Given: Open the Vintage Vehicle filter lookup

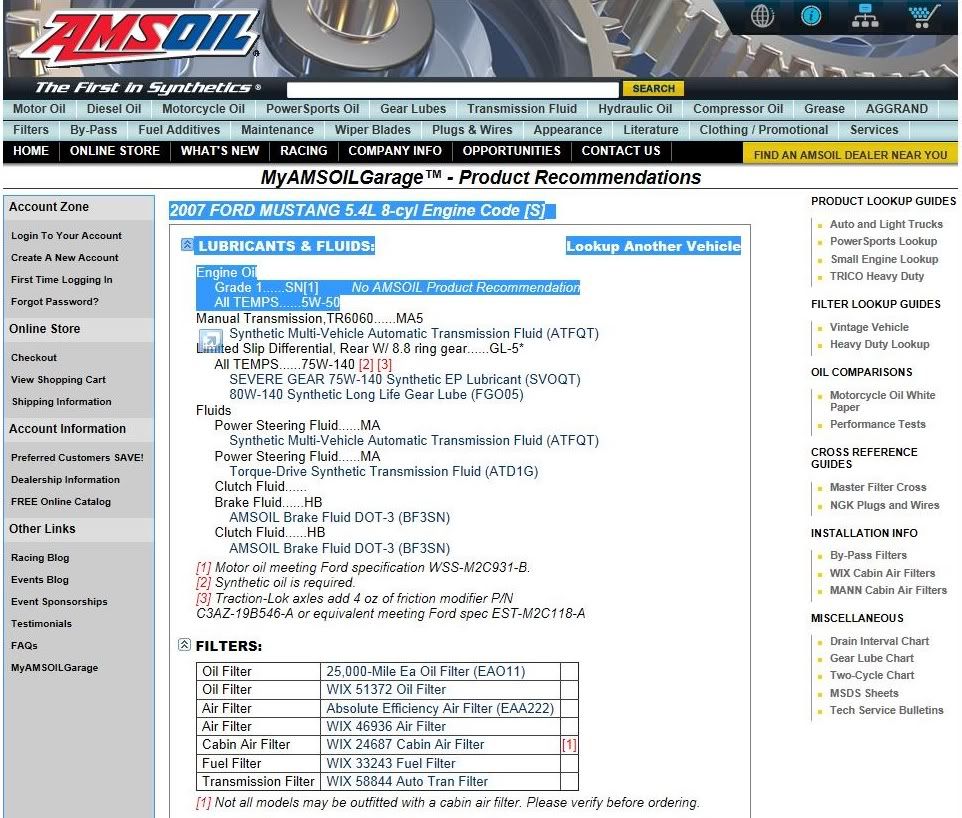Looking at the screenshot, I should (x=869, y=328).
